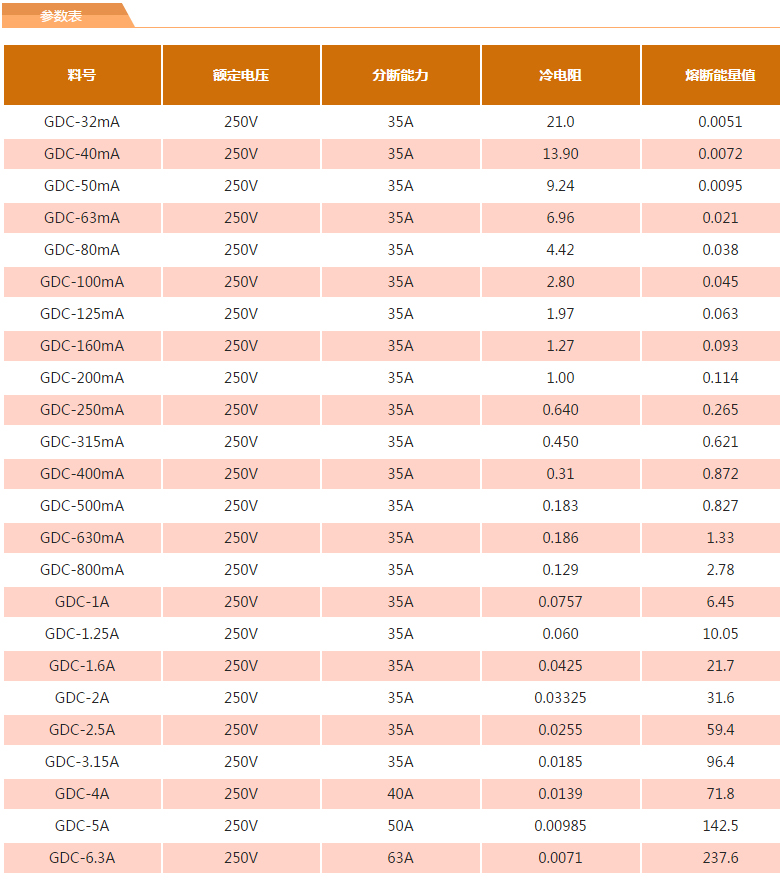Viewport: 780px width, 885px height.
Task: Click the 冷电阻 column header
Action: tap(560, 75)
